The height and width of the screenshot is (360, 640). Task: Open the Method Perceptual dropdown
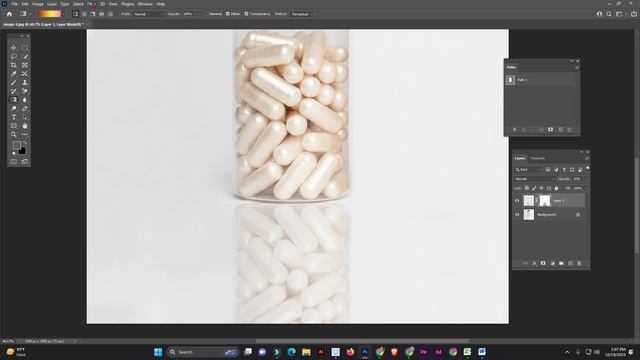tap(302, 14)
